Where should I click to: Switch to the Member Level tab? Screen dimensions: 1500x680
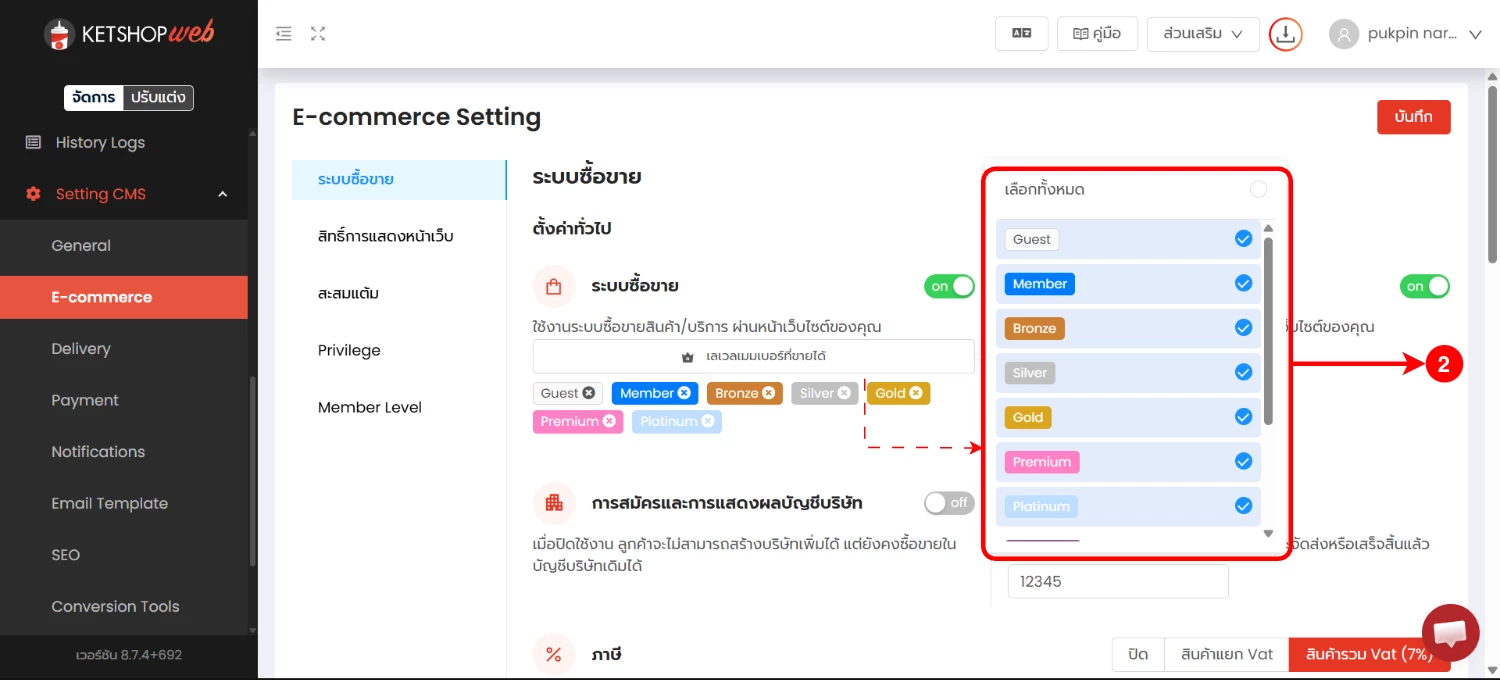click(370, 407)
